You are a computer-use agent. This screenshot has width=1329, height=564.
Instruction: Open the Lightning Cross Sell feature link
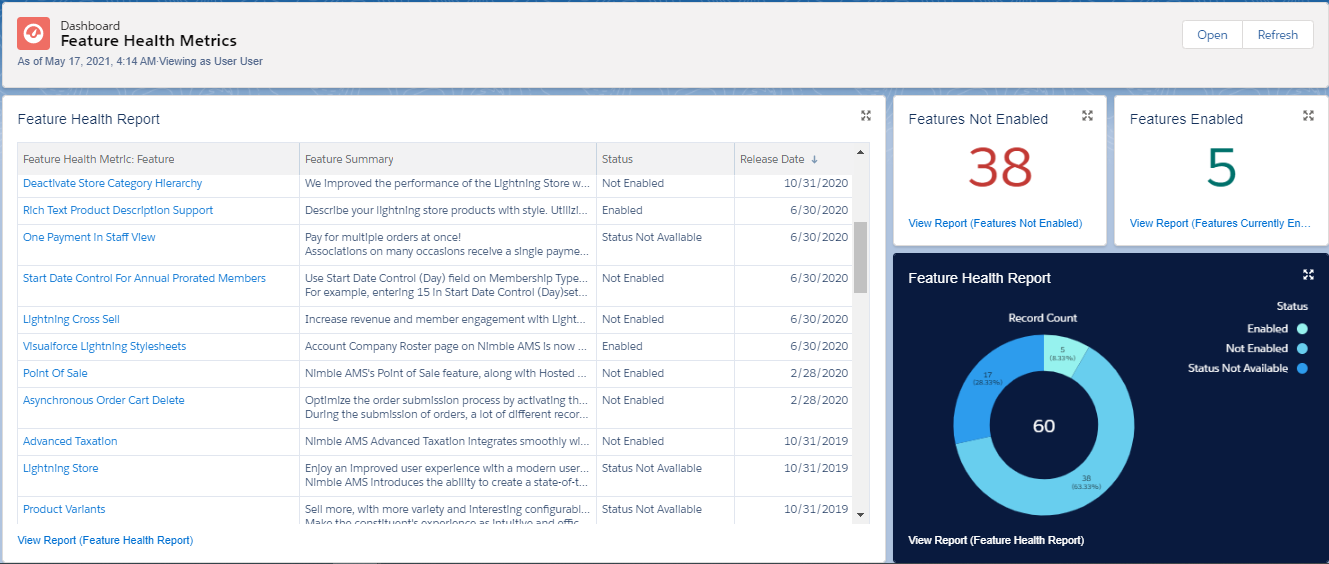[71, 319]
